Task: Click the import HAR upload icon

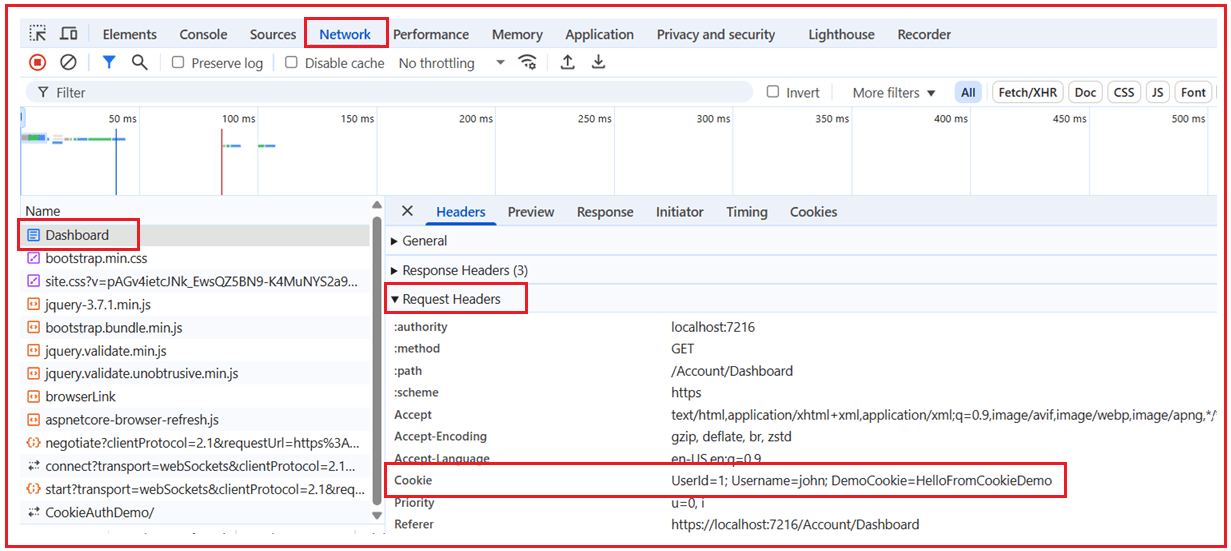Action: pos(567,62)
